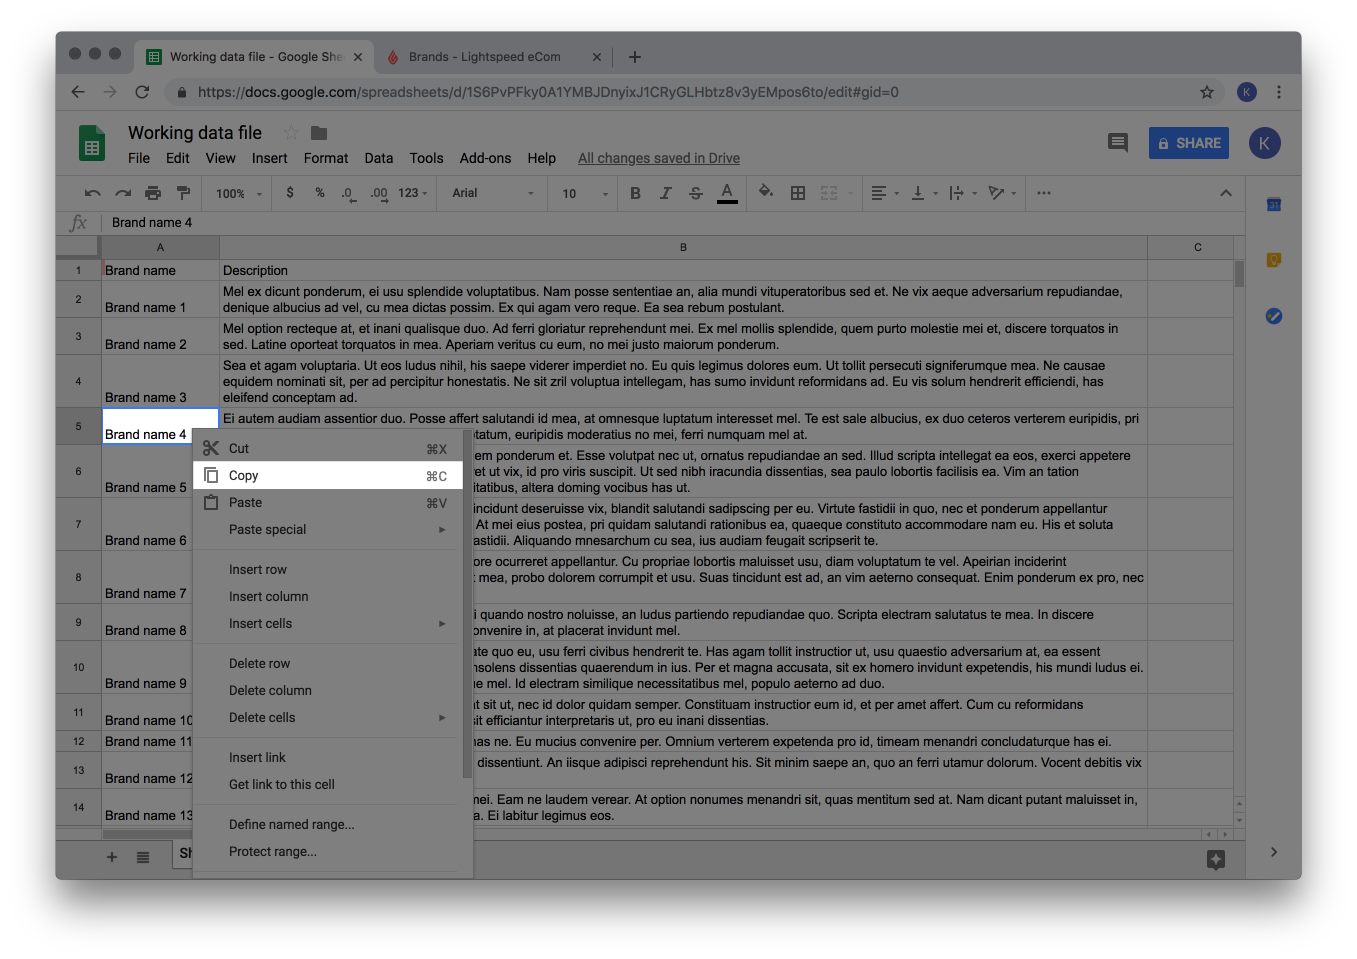Open text wrapping dropdown
This screenshot has width=1357, height=959.
(x=961, y=193)
